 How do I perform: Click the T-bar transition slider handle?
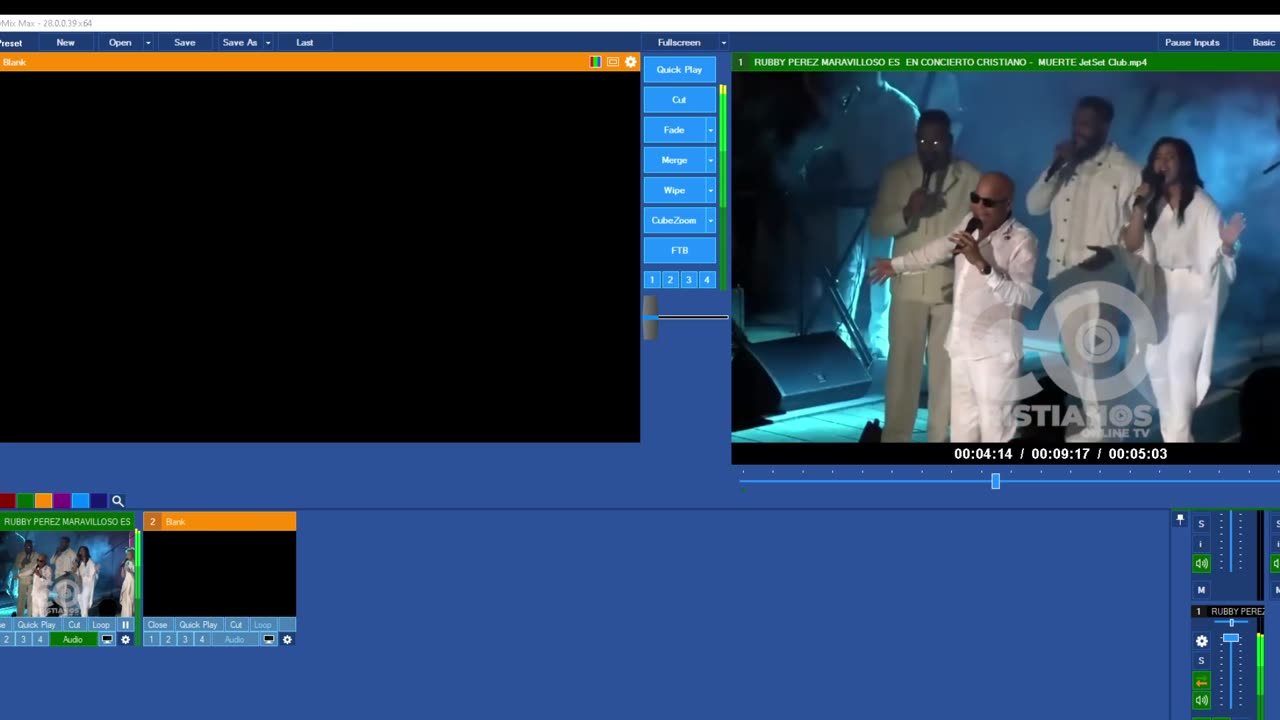651,317
